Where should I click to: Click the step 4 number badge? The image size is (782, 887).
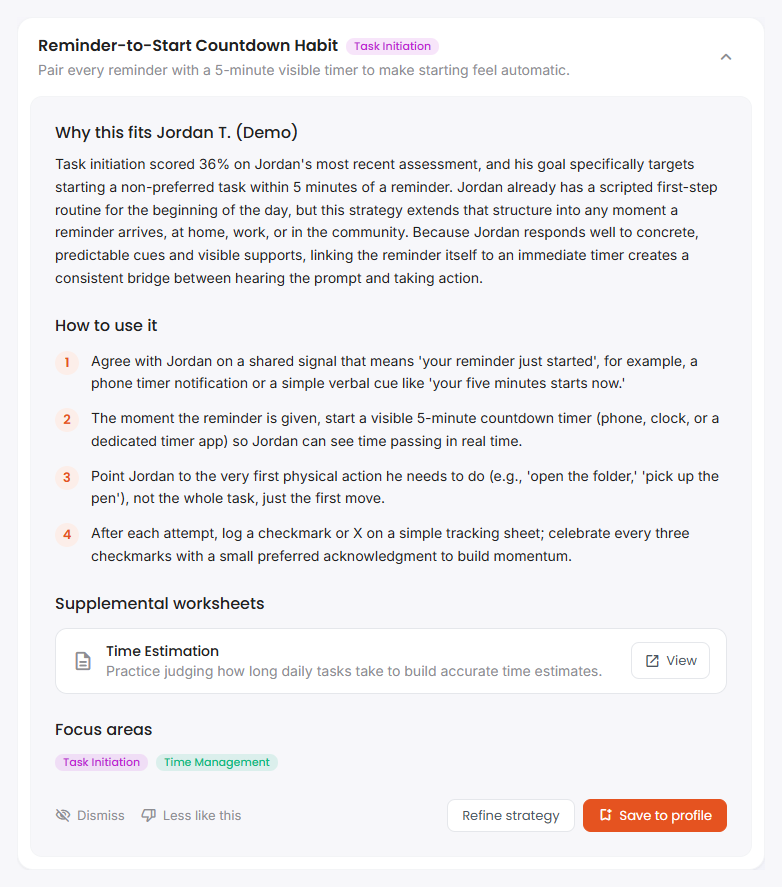point(67,535)
